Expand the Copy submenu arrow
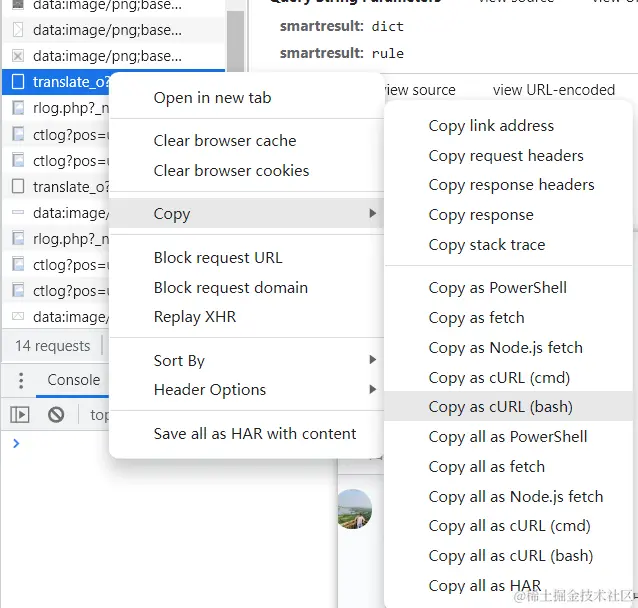This screenshot has height=608, width=638. [x=372, y=213]
